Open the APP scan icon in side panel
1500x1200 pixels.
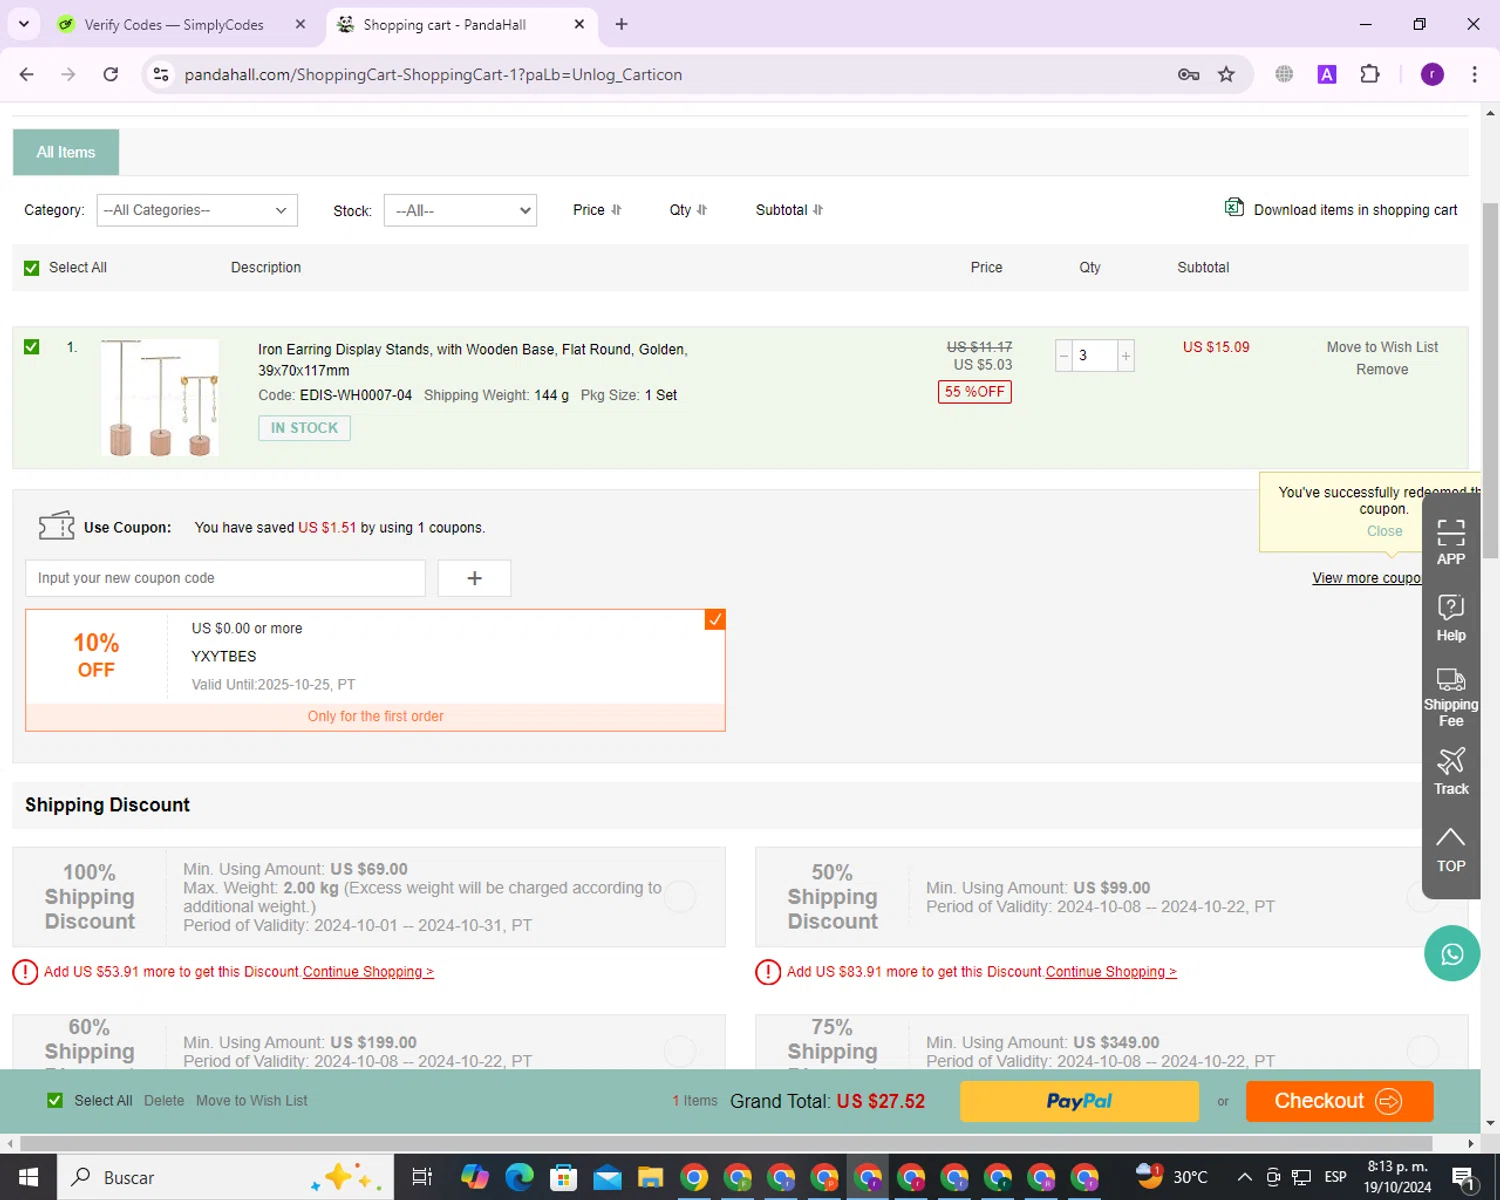pos(1450,532)
